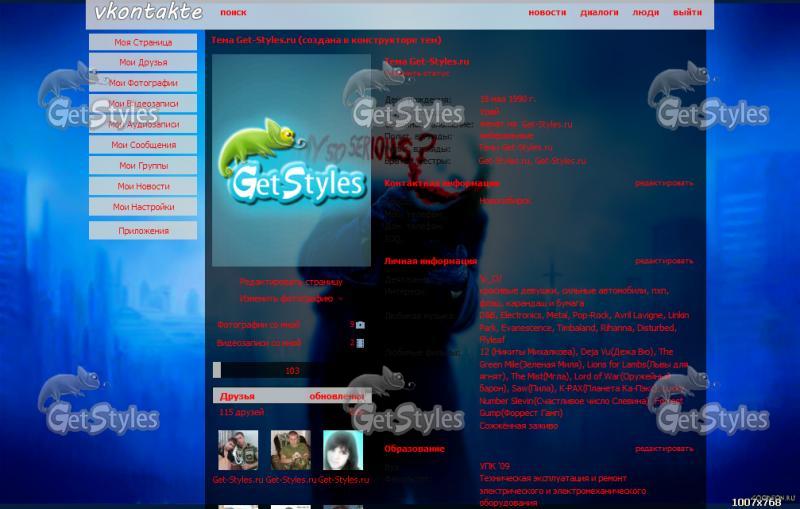This screenshot has width=800, height=509.
Task: Click the page title Тема Get-Styles.ru (создана в конструкторе тем)
Action: (x=326, y=40)
